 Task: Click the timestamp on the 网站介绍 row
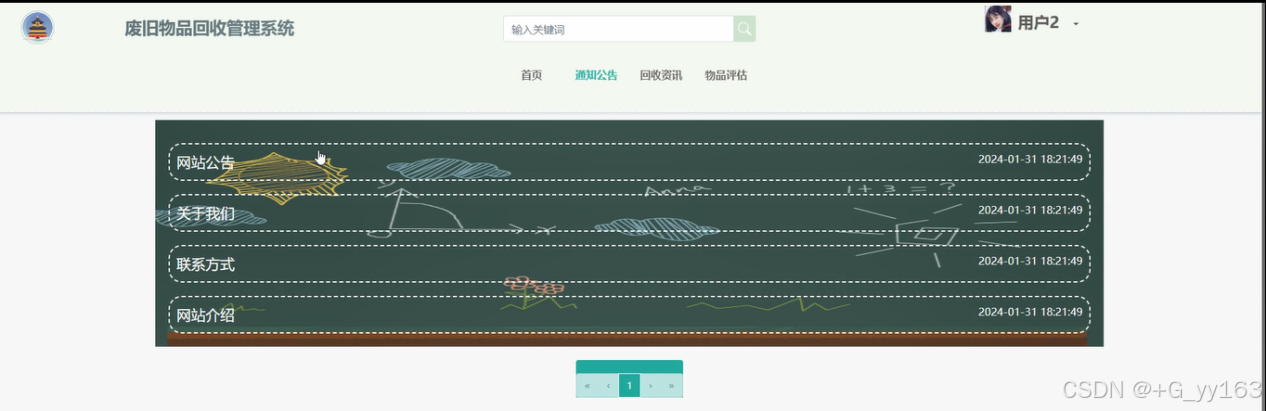[1030, 312]
